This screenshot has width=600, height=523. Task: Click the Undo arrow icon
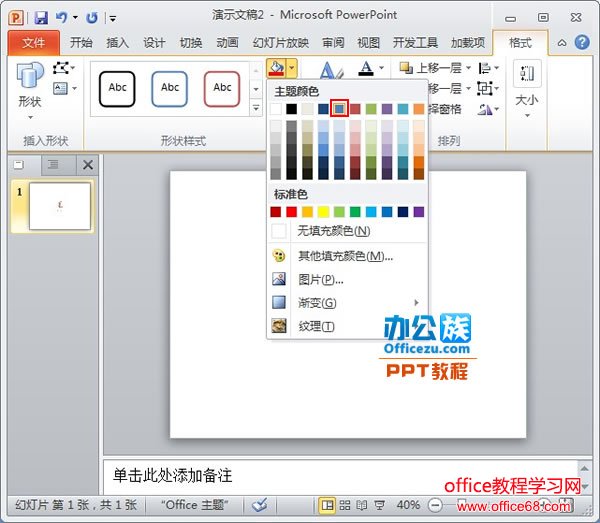pyautogui.click(x=61, y=17)
